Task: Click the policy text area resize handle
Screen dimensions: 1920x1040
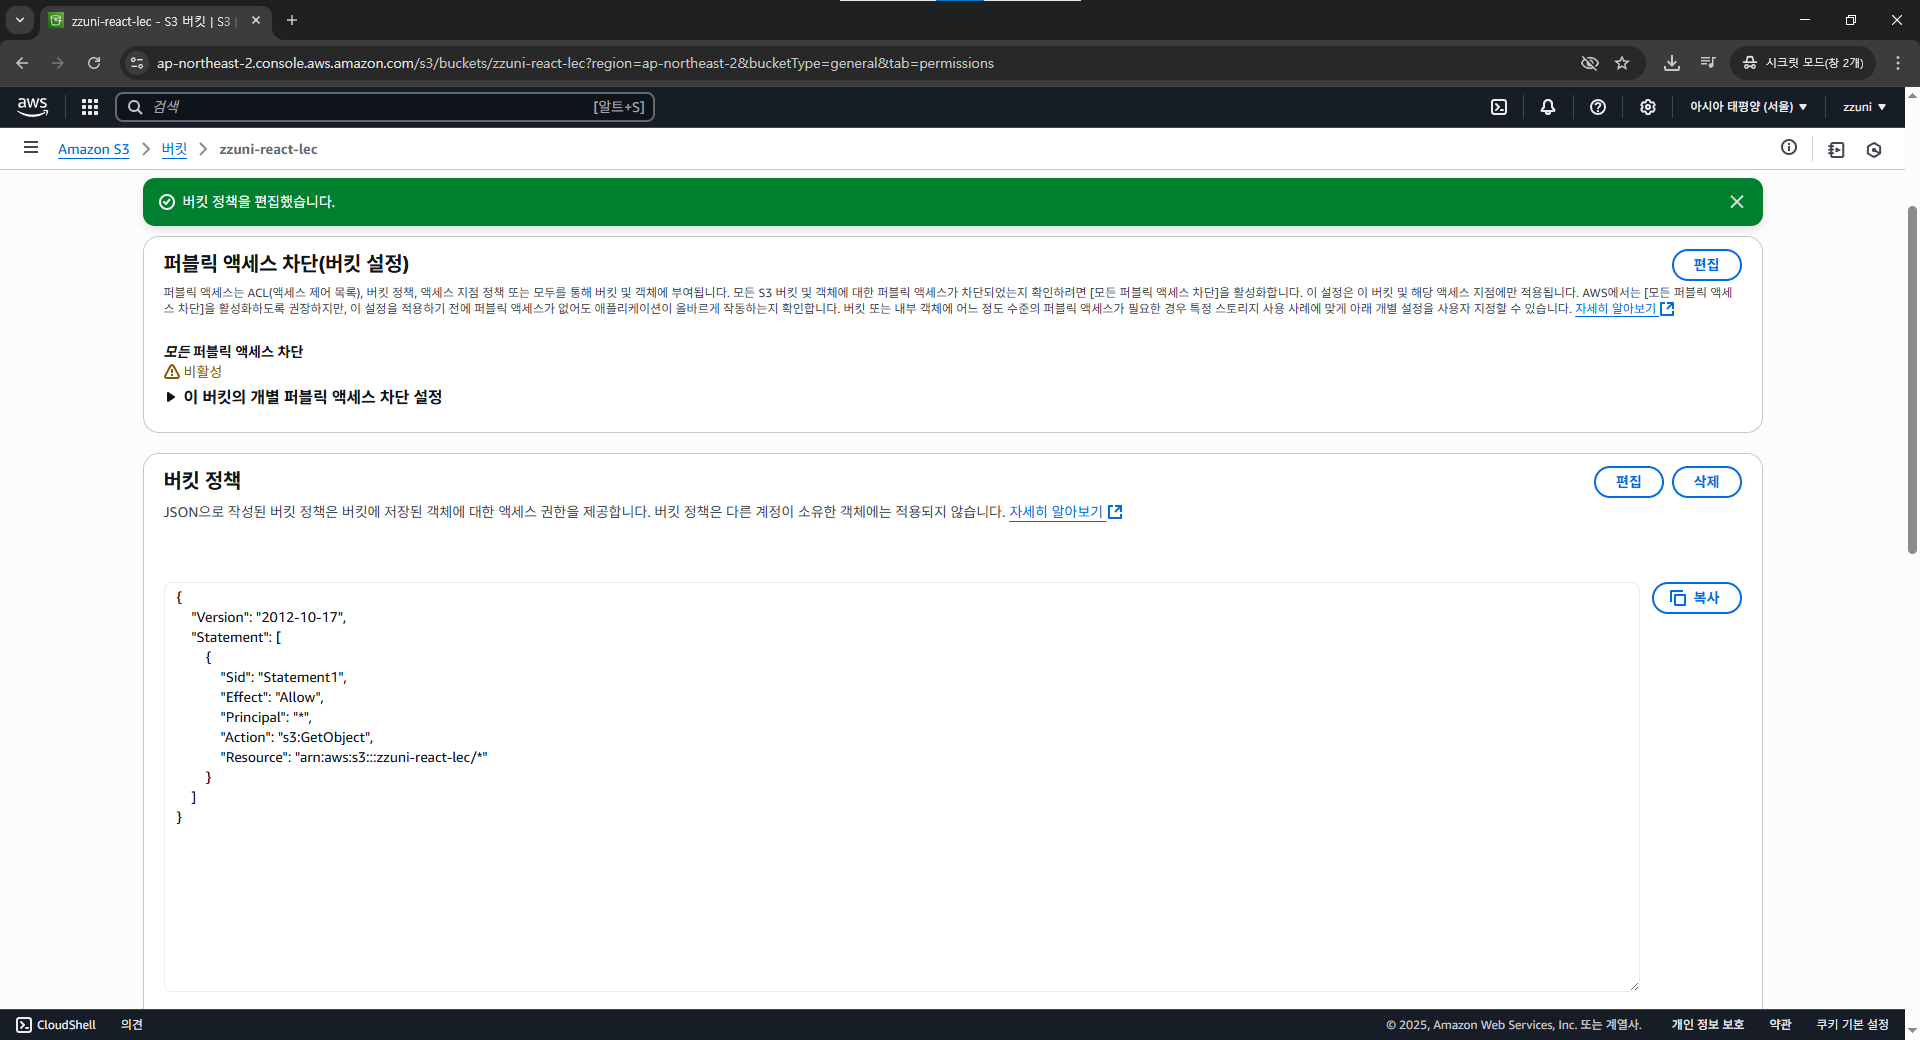Action: (x=1634, y=986)
